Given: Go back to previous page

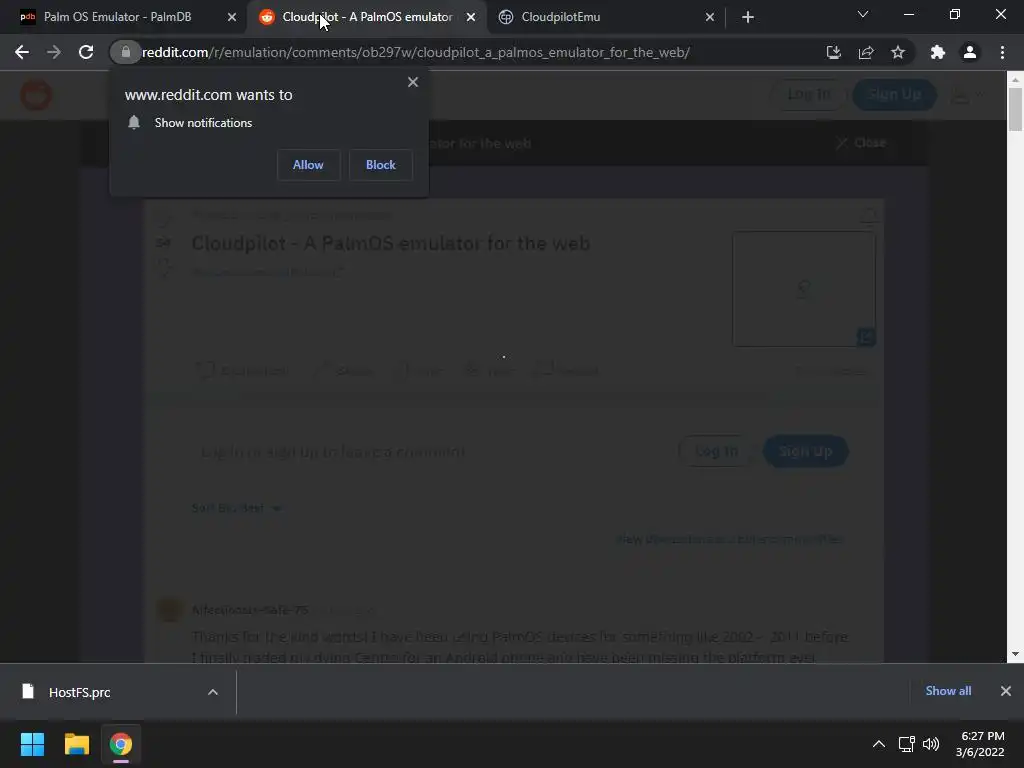Looking at the screenshot, I should (x=22, y=52).
